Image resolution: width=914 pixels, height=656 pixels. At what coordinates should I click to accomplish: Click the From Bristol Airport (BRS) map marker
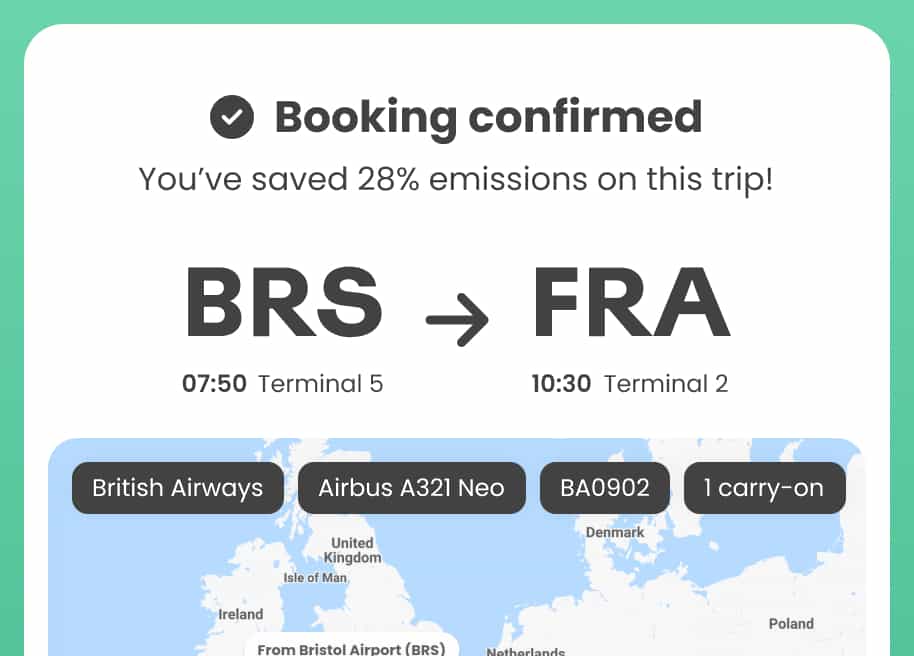point(351,646)
